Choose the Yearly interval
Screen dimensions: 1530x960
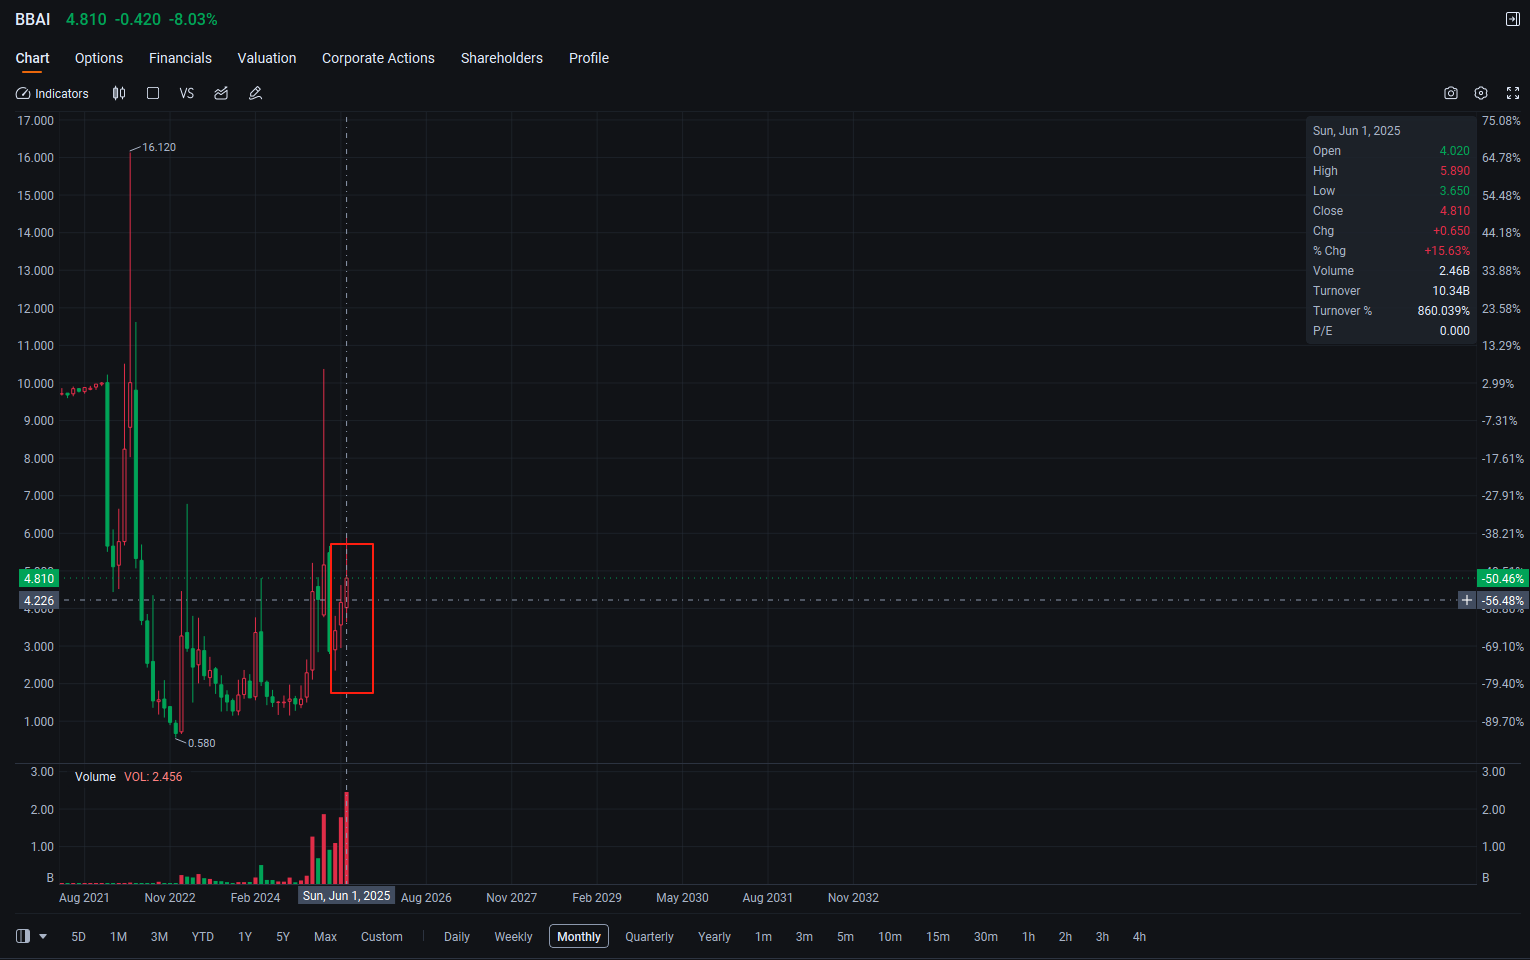coord(714,937)
